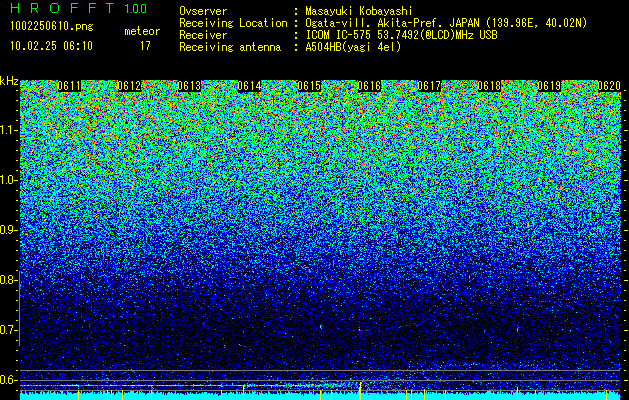The image size is (629, 400).
Task: Click the Receiving antenna label
Action: point(230,47)
